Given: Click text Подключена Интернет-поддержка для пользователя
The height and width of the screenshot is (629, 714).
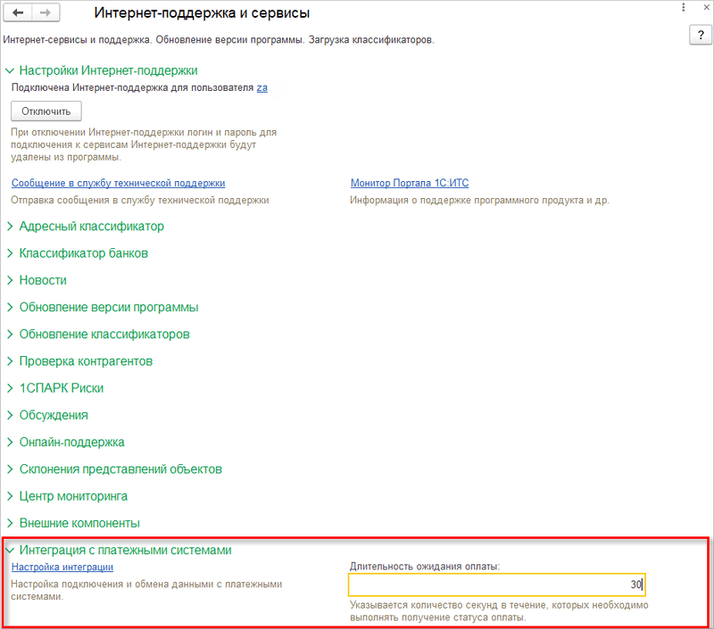Looking at the screenshot, I should (x=132, y=87).
